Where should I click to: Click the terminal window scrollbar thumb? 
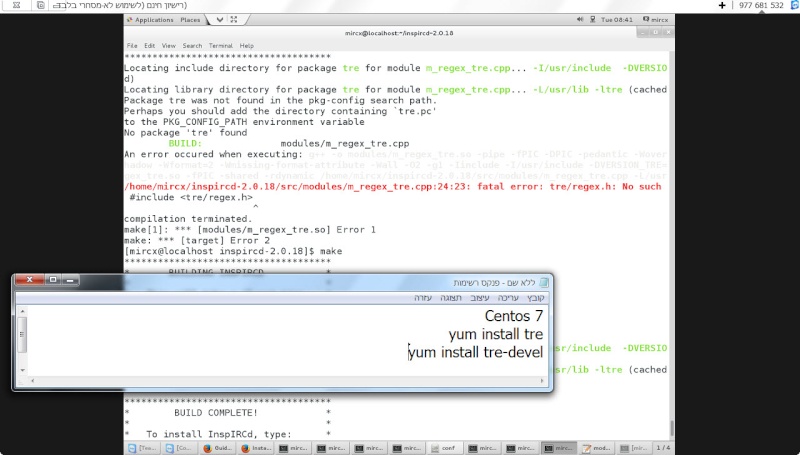pyautogui.click(x=671, y=427)
